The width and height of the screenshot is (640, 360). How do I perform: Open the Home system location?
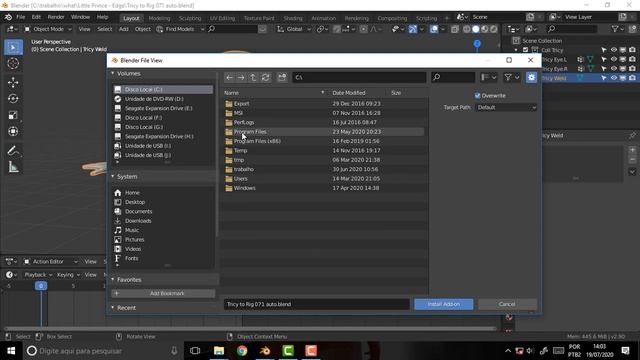point(132,193)
